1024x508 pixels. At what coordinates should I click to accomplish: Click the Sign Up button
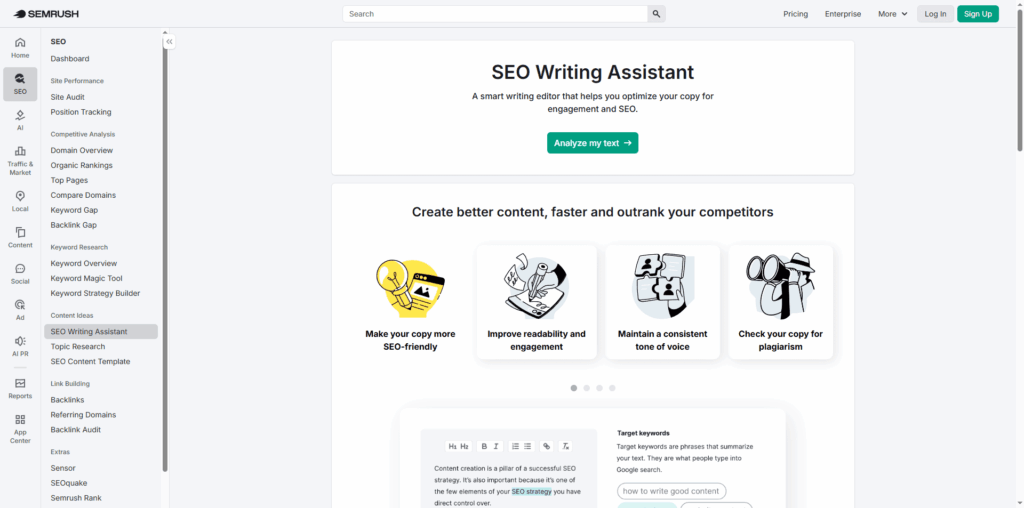977,14
